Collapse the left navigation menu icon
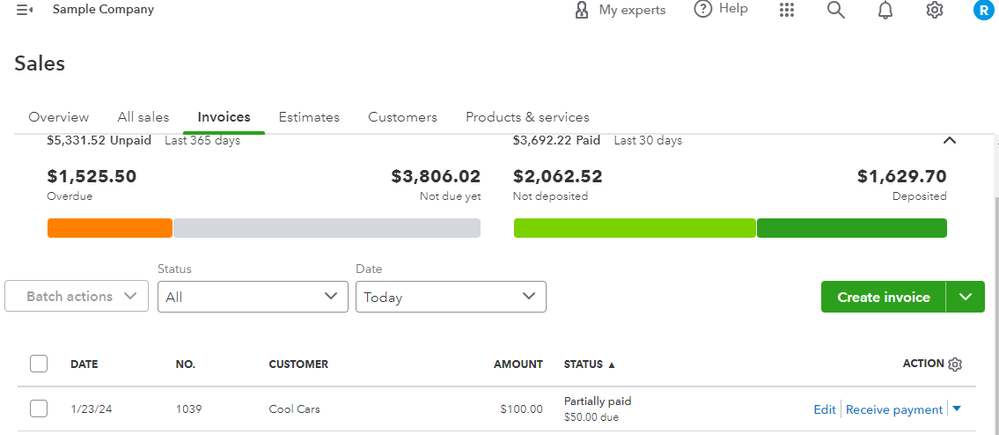 click(25, 10)
